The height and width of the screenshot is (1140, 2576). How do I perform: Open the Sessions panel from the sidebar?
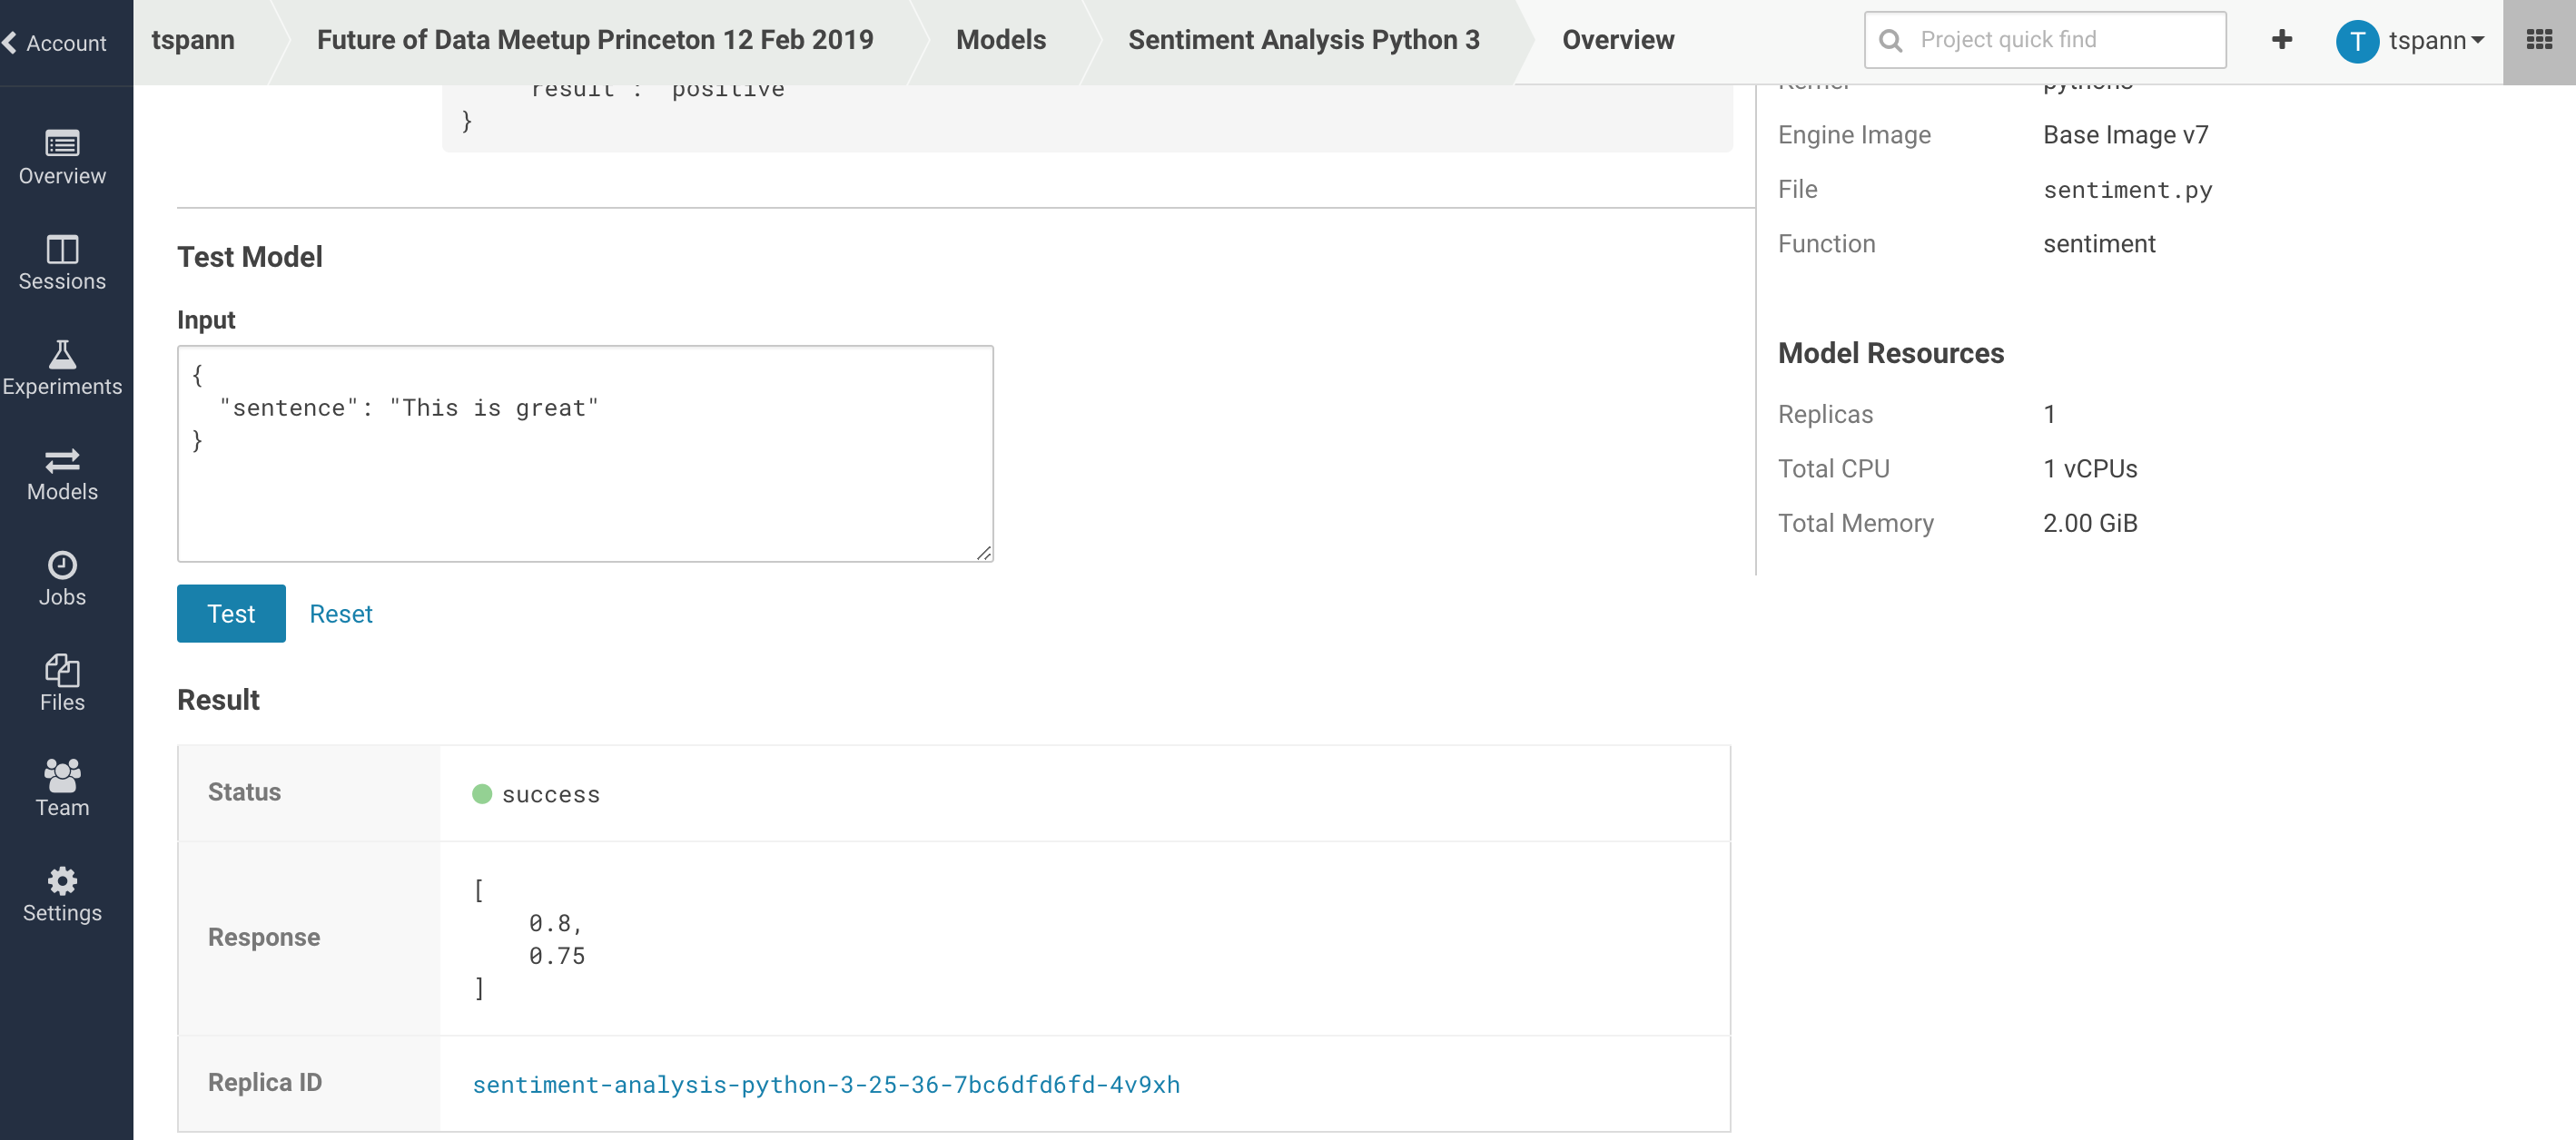click(62, 263)
